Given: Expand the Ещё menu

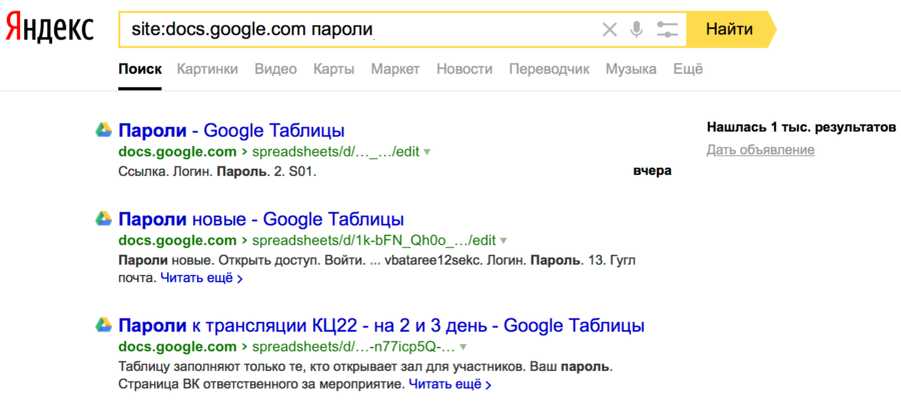Looking at the screenshot, I should 688,69.
